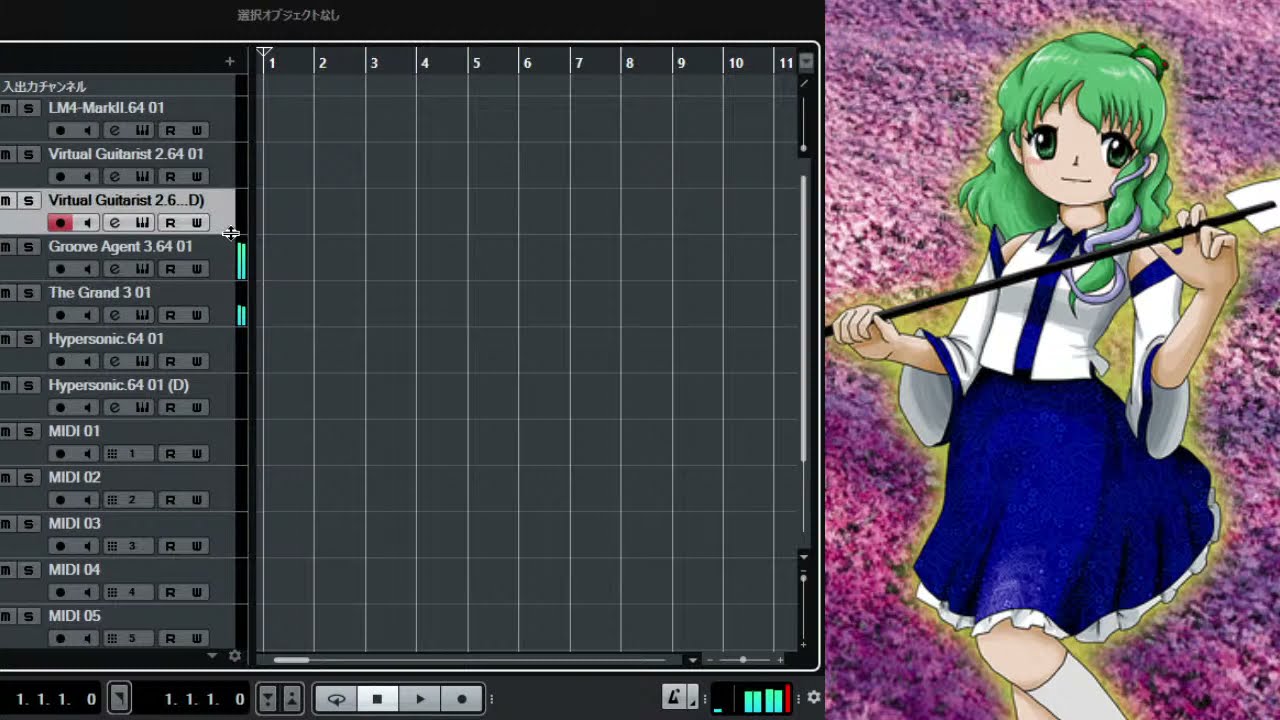Mute the LM4-MarkII.64 01 track

pyautogui.click(x=6, y=108)
